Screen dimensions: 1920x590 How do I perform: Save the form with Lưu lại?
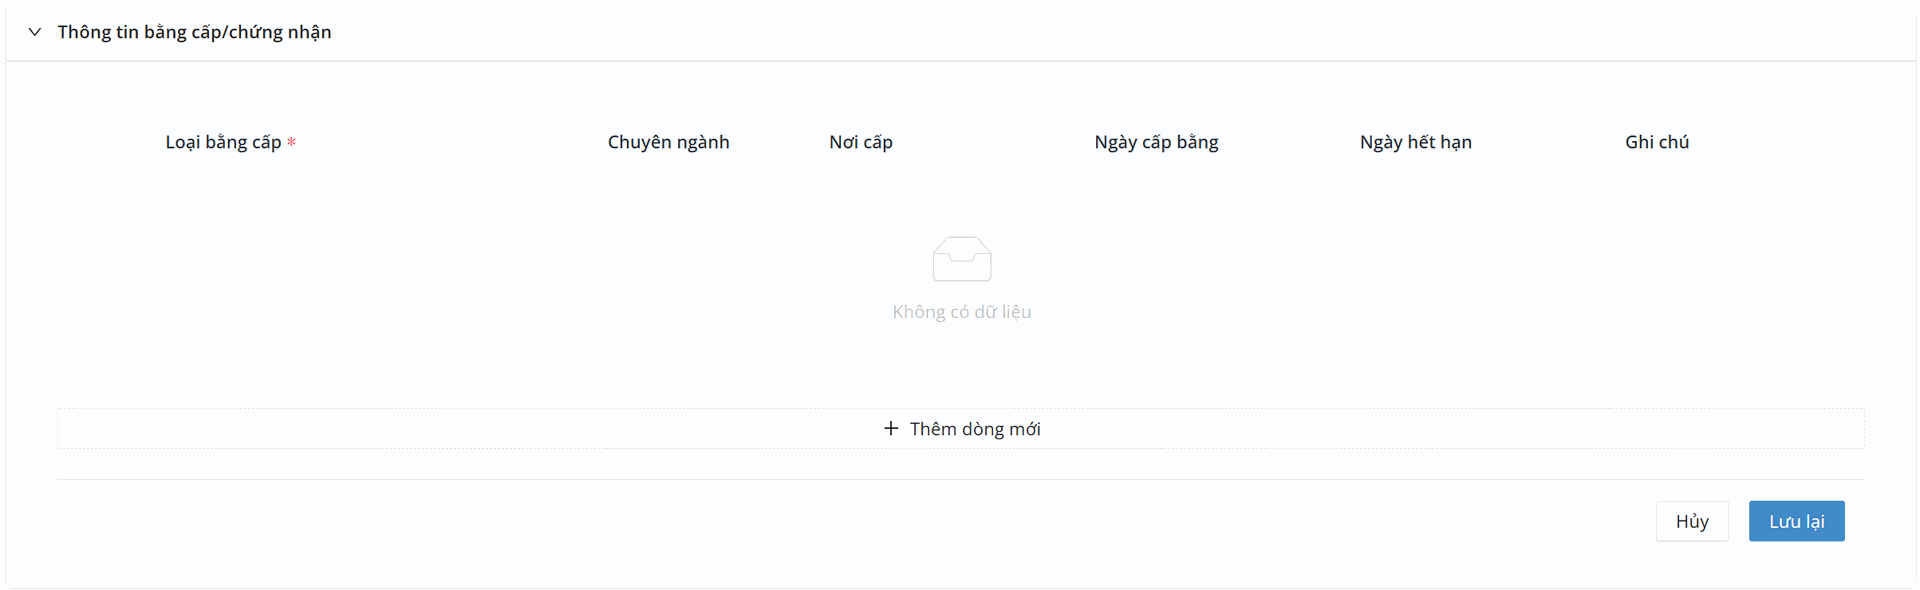click(1796, 521)
